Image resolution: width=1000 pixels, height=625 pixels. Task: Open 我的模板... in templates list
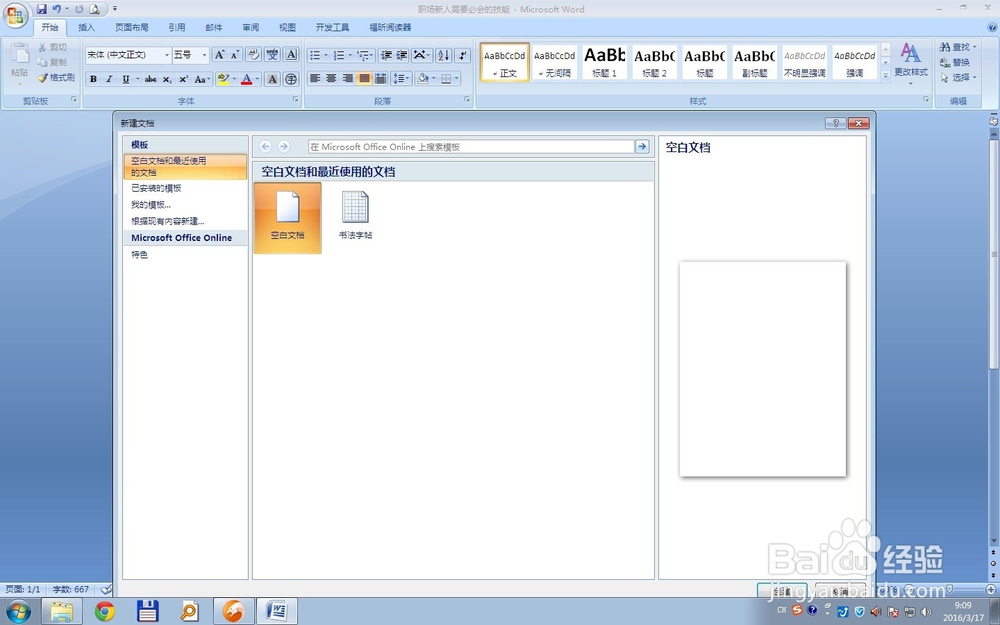(151, 205)
